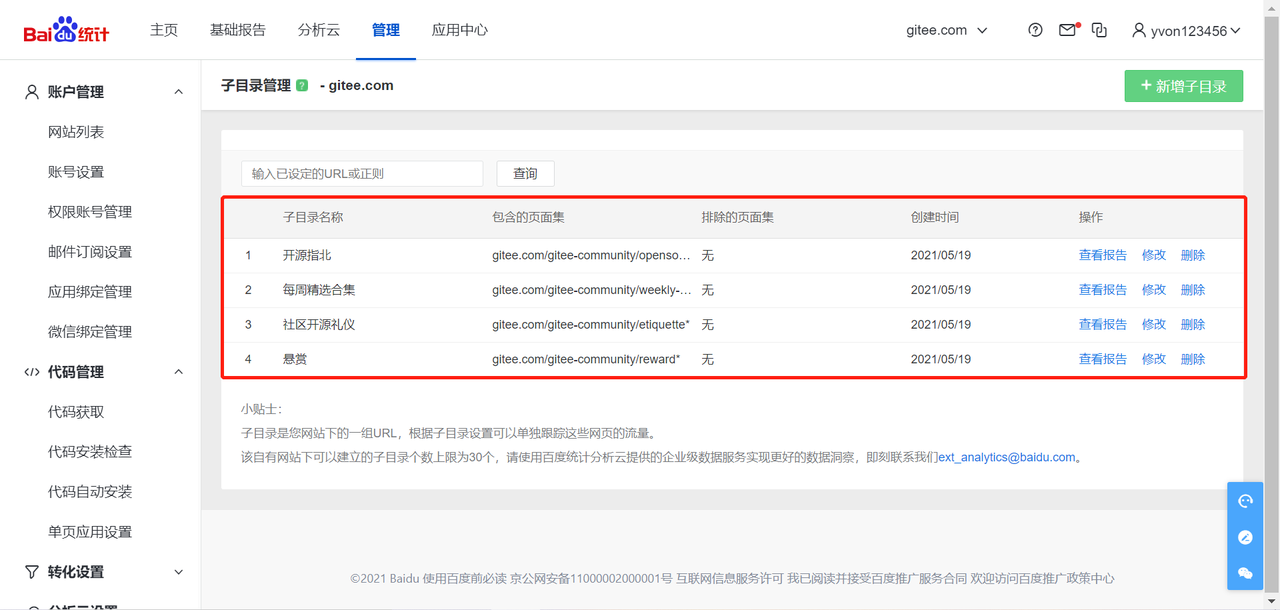Open 权限账号管理 in the sidebar
Viewport: 1280px width, 610px height.
(90, 212)
